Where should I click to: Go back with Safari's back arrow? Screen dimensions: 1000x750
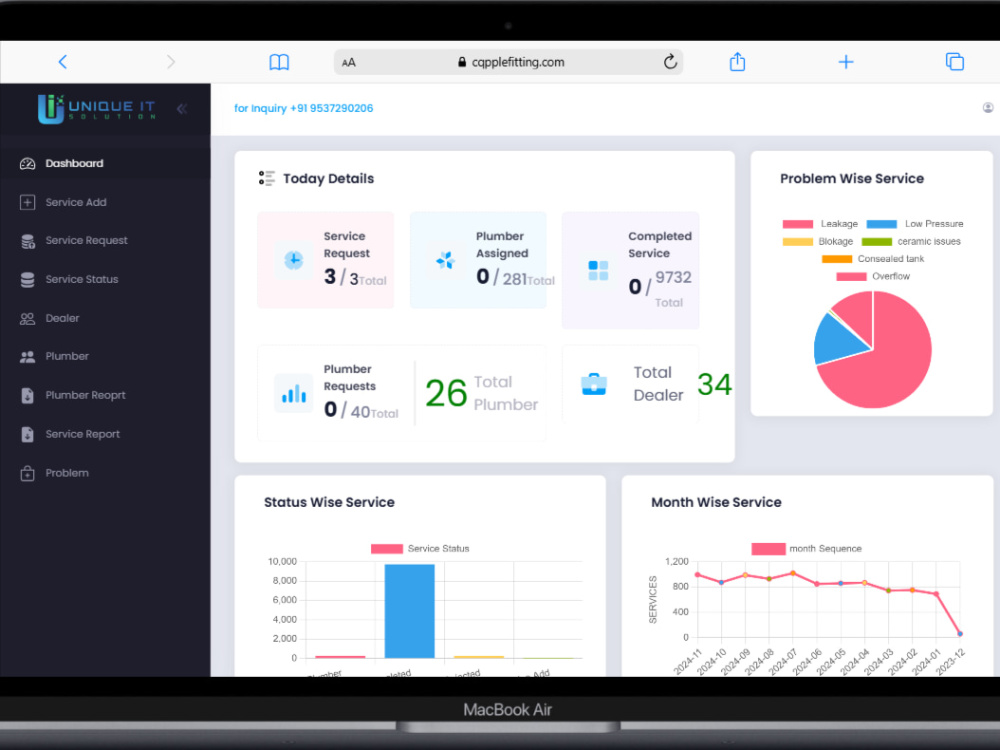[x=62, y=62]
